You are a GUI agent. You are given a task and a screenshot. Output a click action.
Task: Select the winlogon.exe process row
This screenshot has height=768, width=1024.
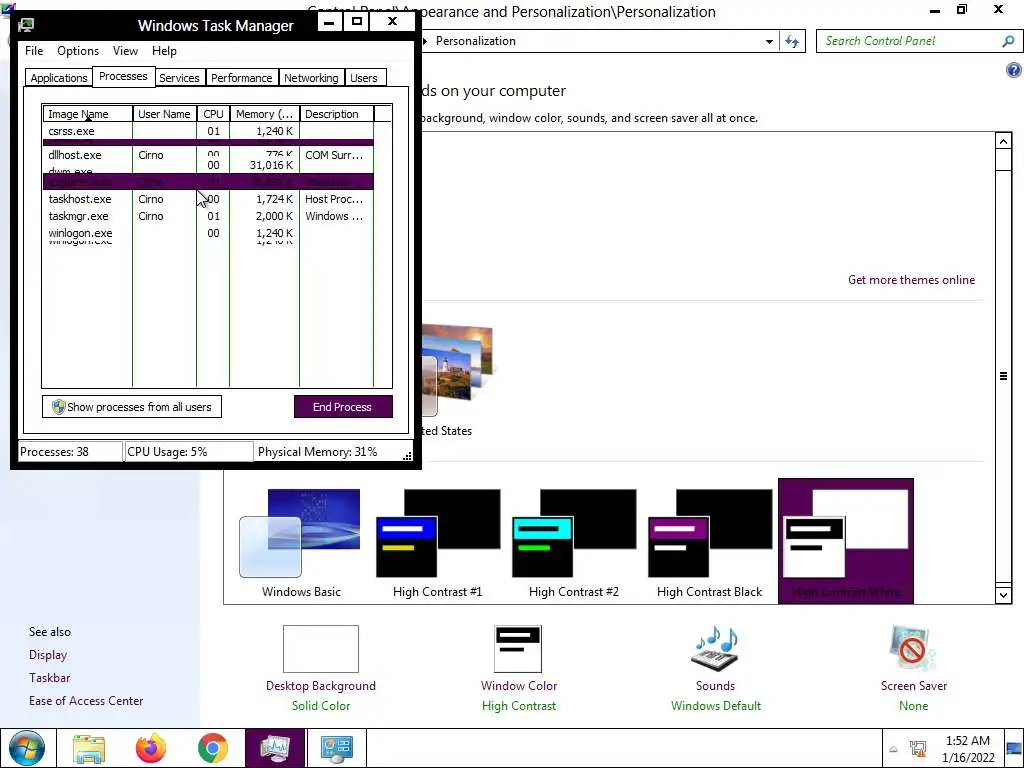208,233
